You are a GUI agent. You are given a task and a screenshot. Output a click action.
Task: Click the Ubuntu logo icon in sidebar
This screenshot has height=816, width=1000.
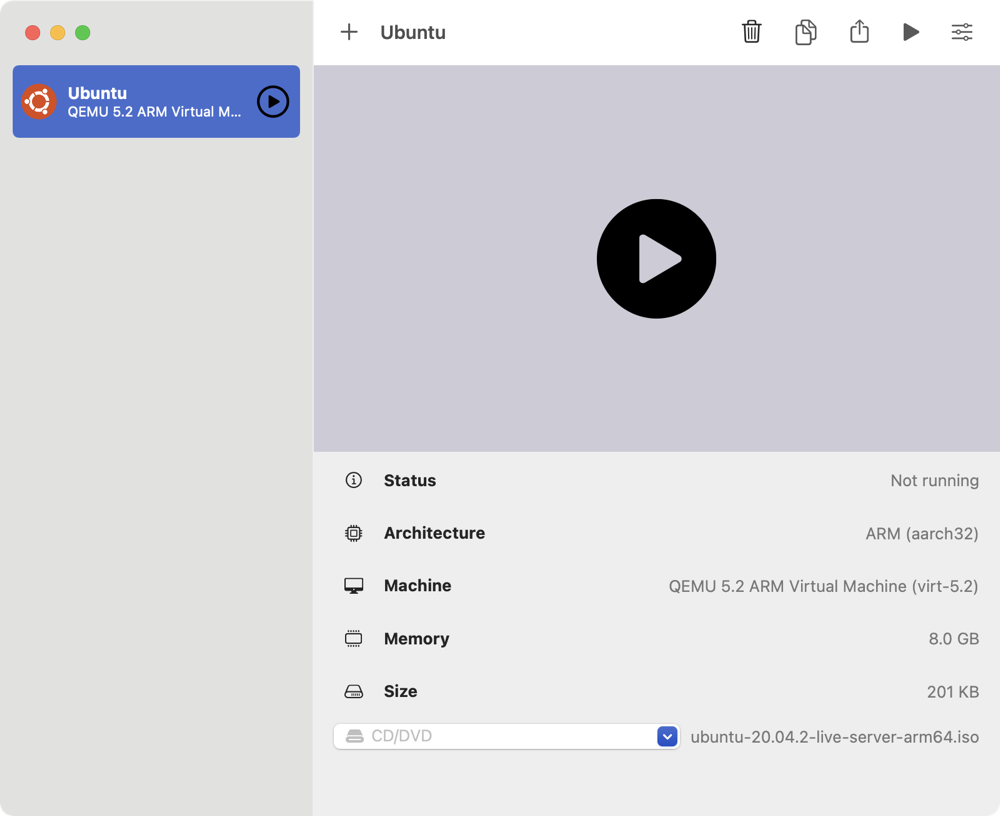[x=39, y=102]
